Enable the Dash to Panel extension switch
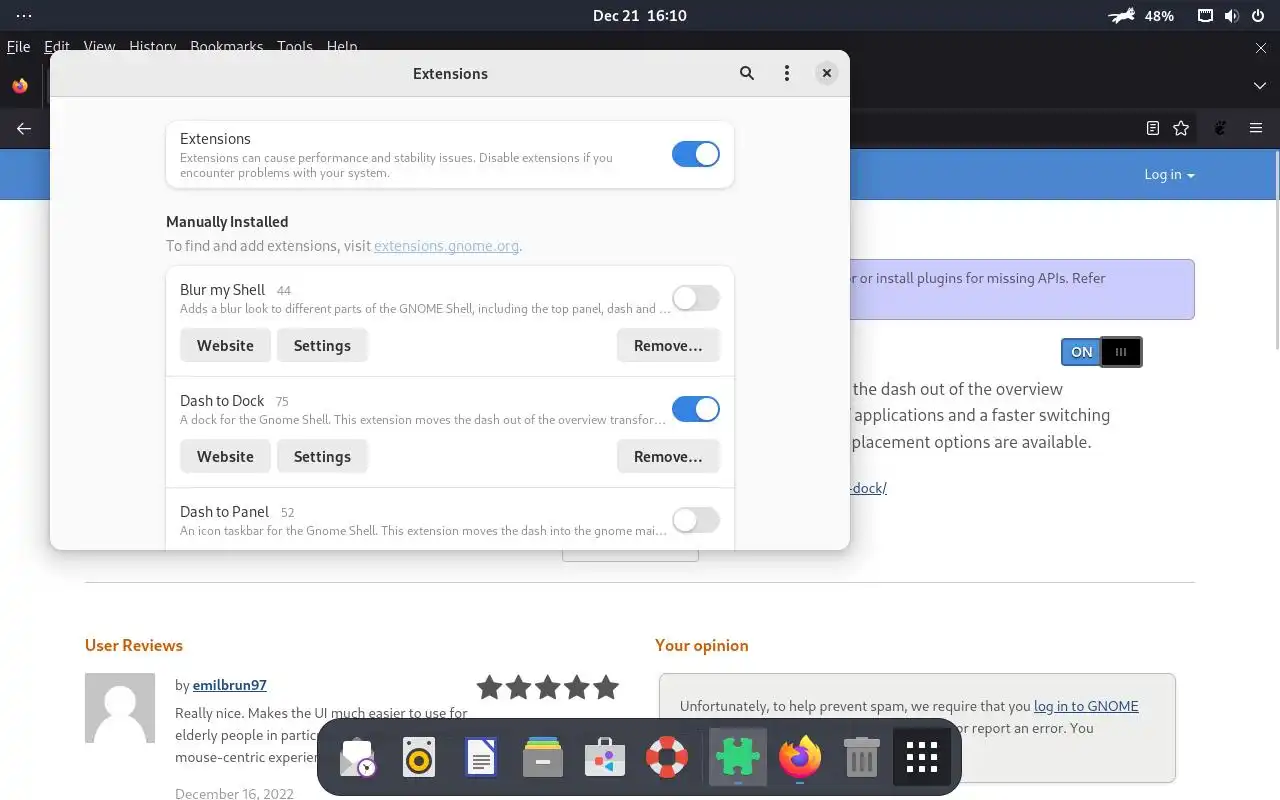This screenshot has width=1280, height=800. pyautogui.click(x=696, y=520)
